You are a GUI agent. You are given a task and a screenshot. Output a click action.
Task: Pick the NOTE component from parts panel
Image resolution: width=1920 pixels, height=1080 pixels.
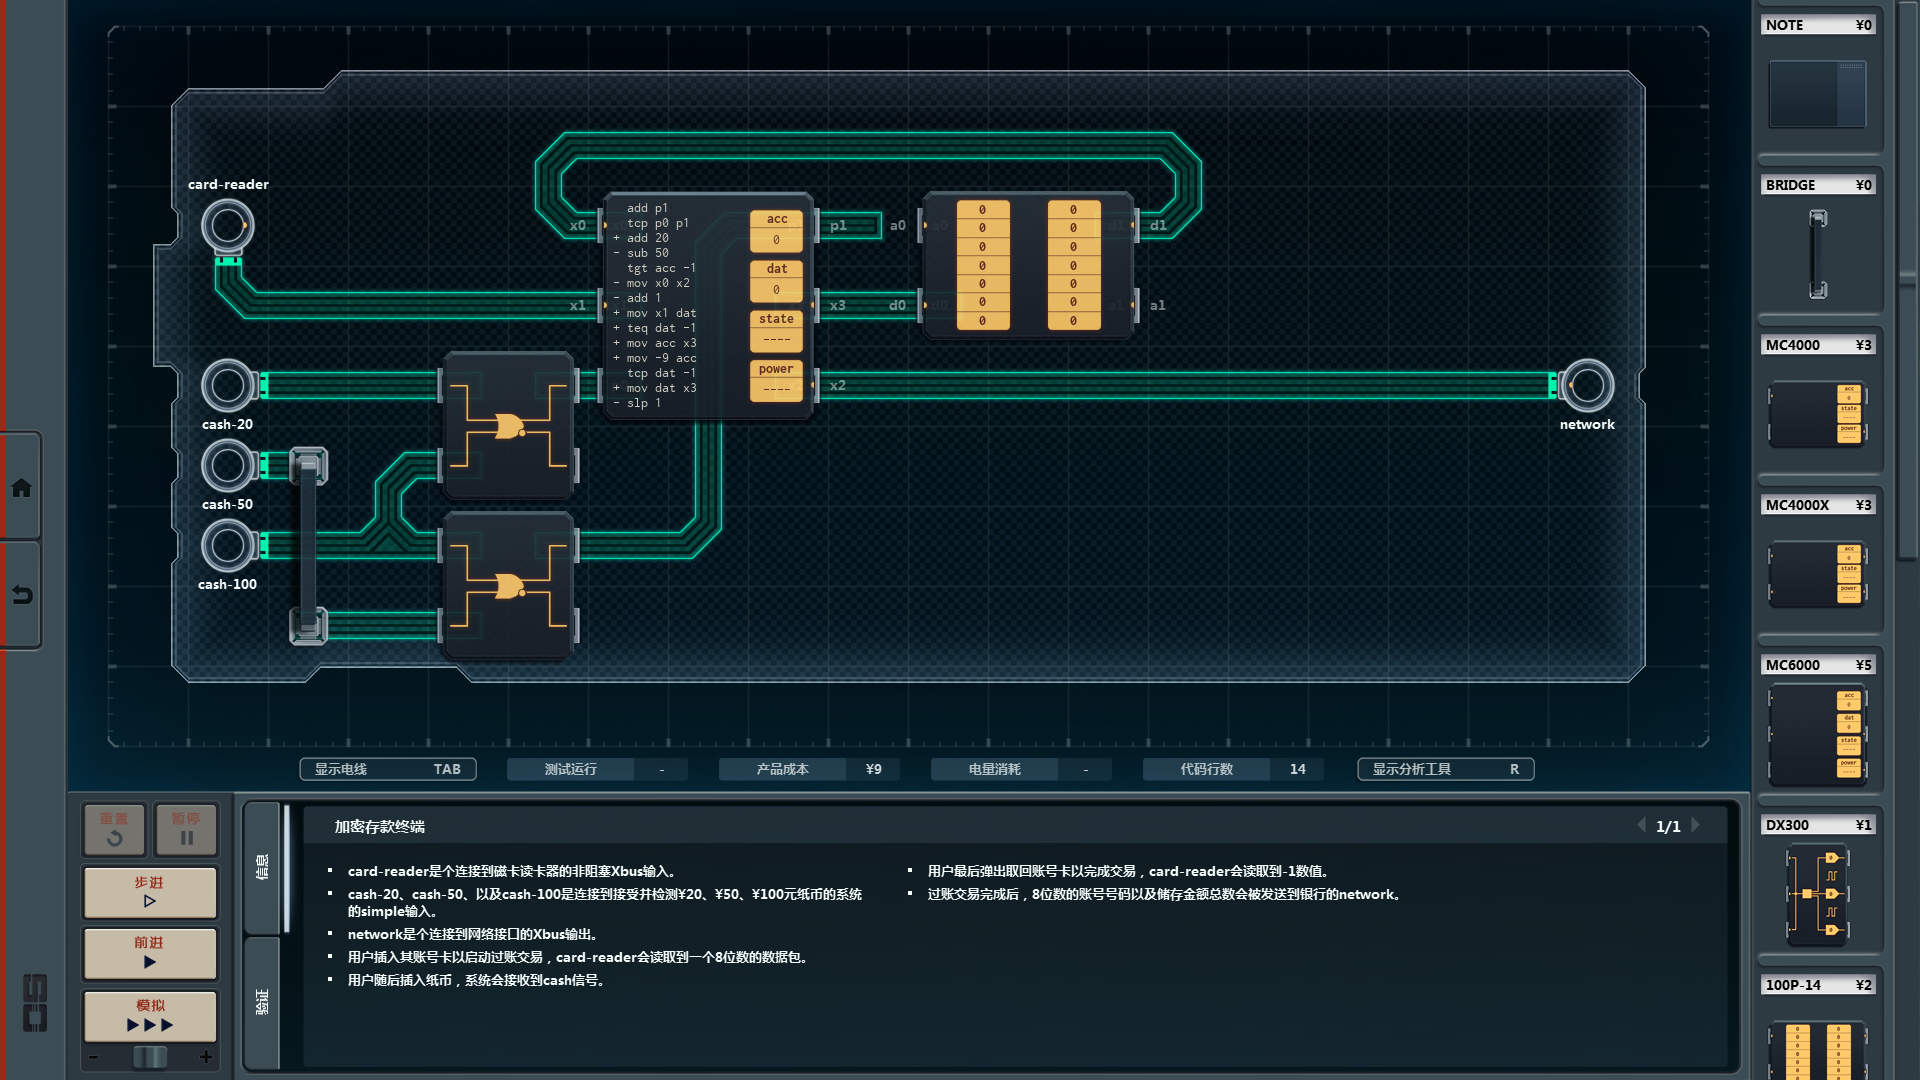(x=1817, y=93)
